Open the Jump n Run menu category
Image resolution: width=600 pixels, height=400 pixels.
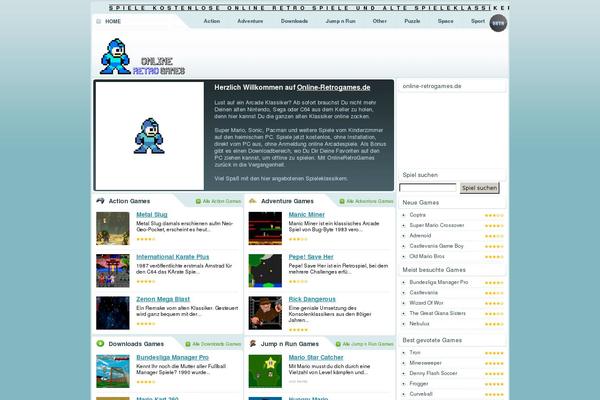point(341,21)
